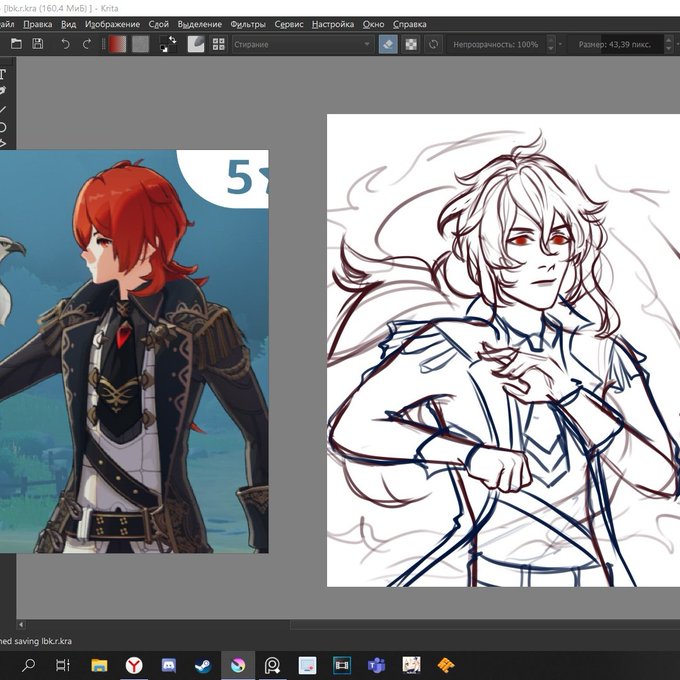This screenshot has height=680, width=680.
Task: Open the Правка menu
Action: point(38,24)
